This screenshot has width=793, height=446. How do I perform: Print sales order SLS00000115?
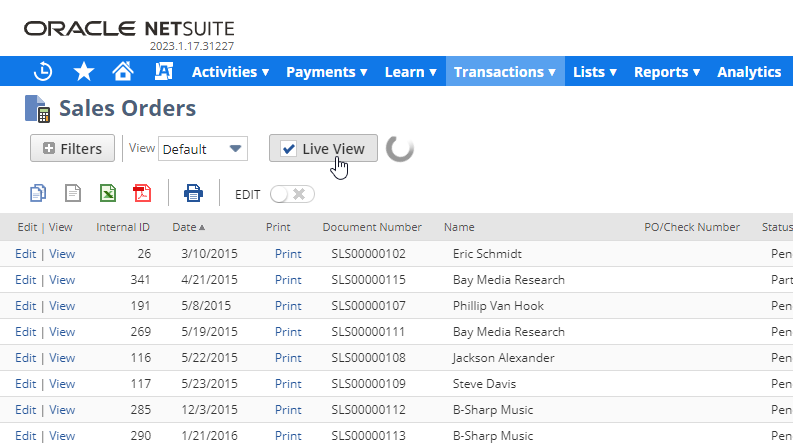288,280
